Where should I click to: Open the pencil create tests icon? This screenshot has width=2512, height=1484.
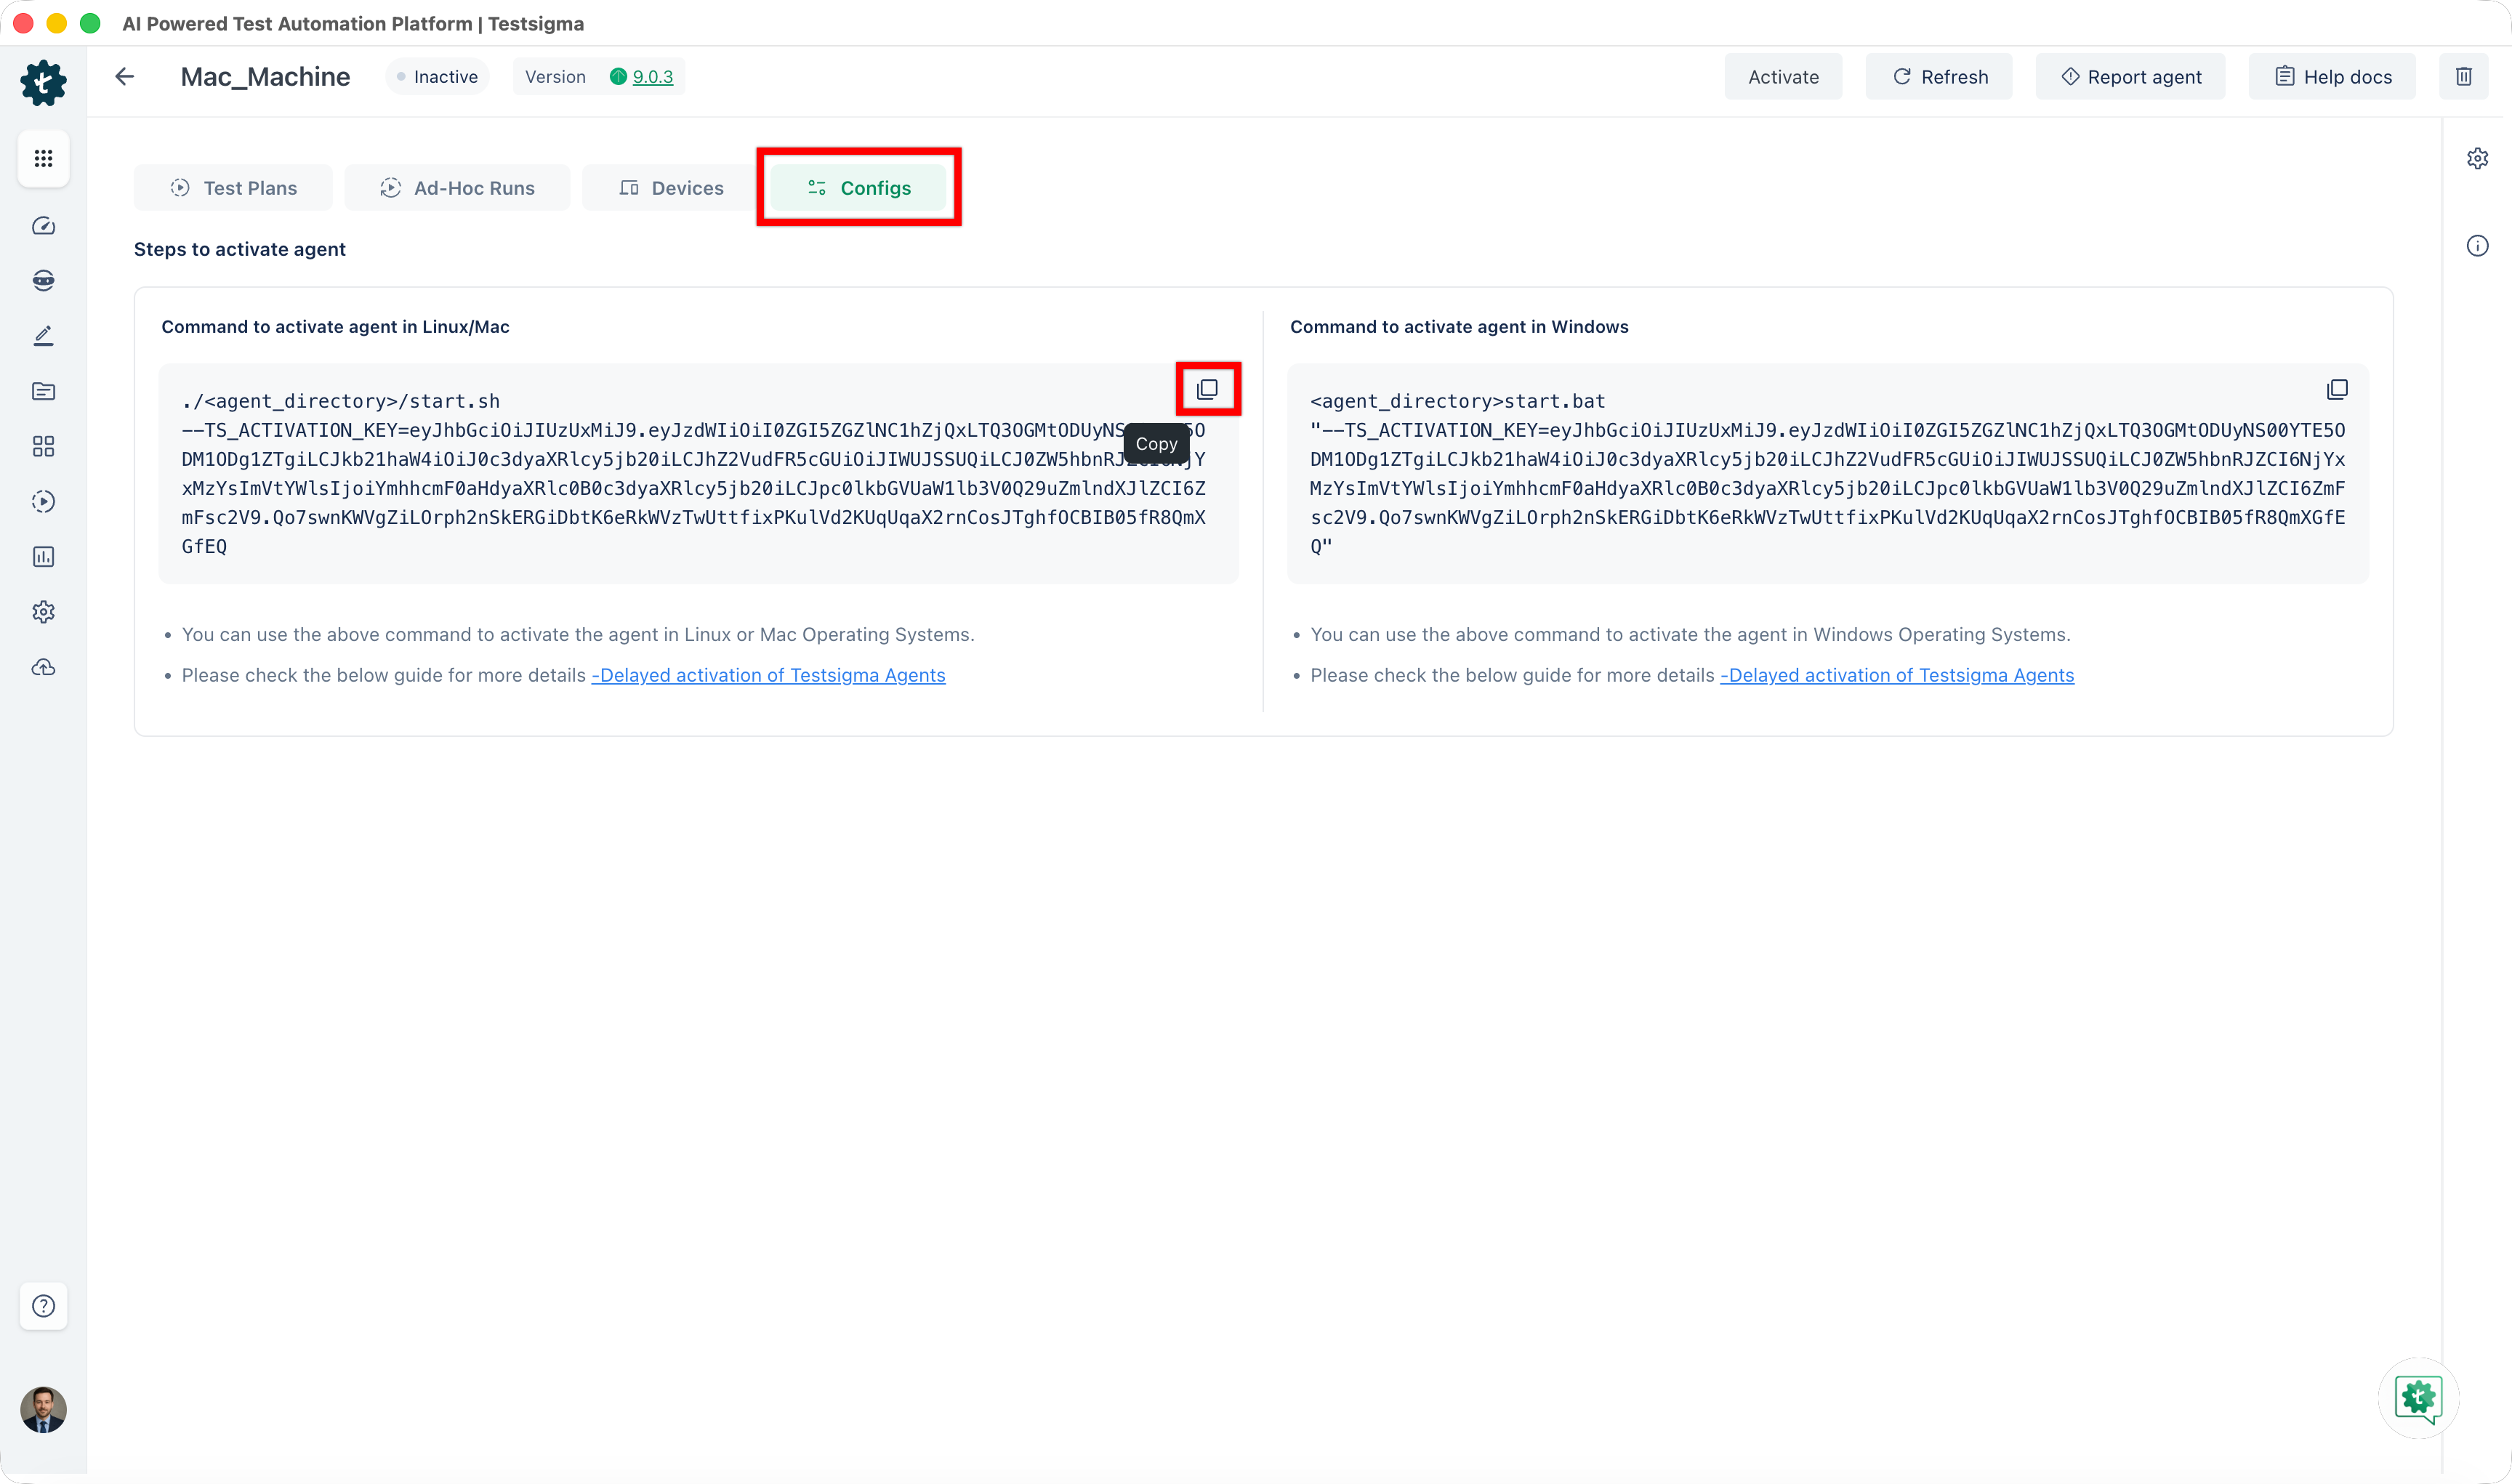pyautogui.click(x=43, y=336)
